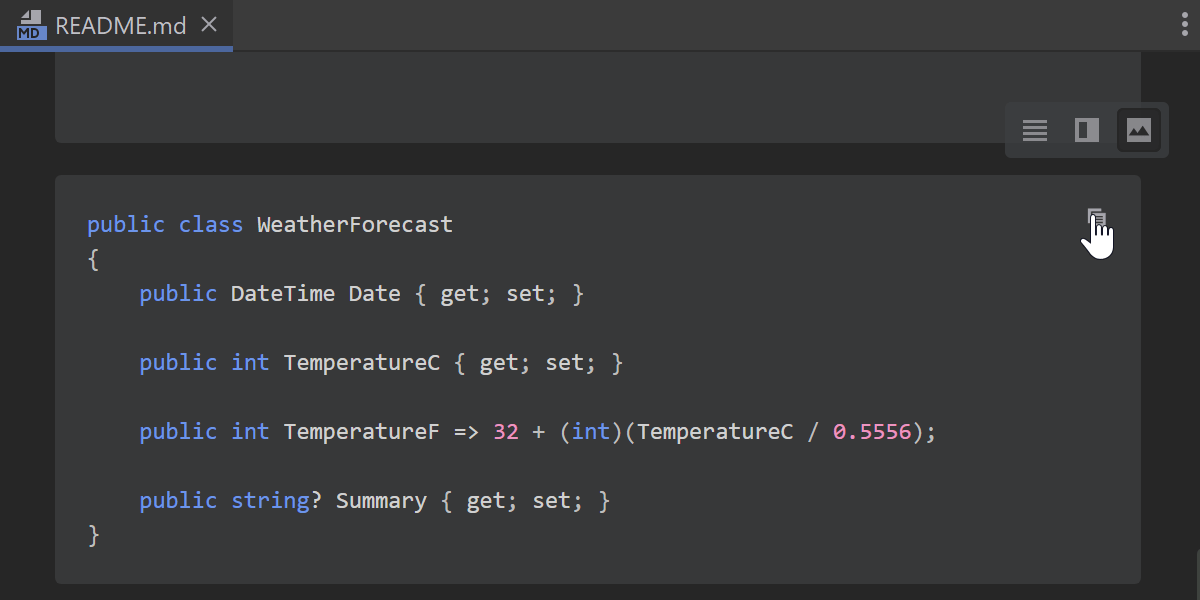Click the string keyword in the code
This screenshot has width=1200, height=600.
(x=270, y=501)
